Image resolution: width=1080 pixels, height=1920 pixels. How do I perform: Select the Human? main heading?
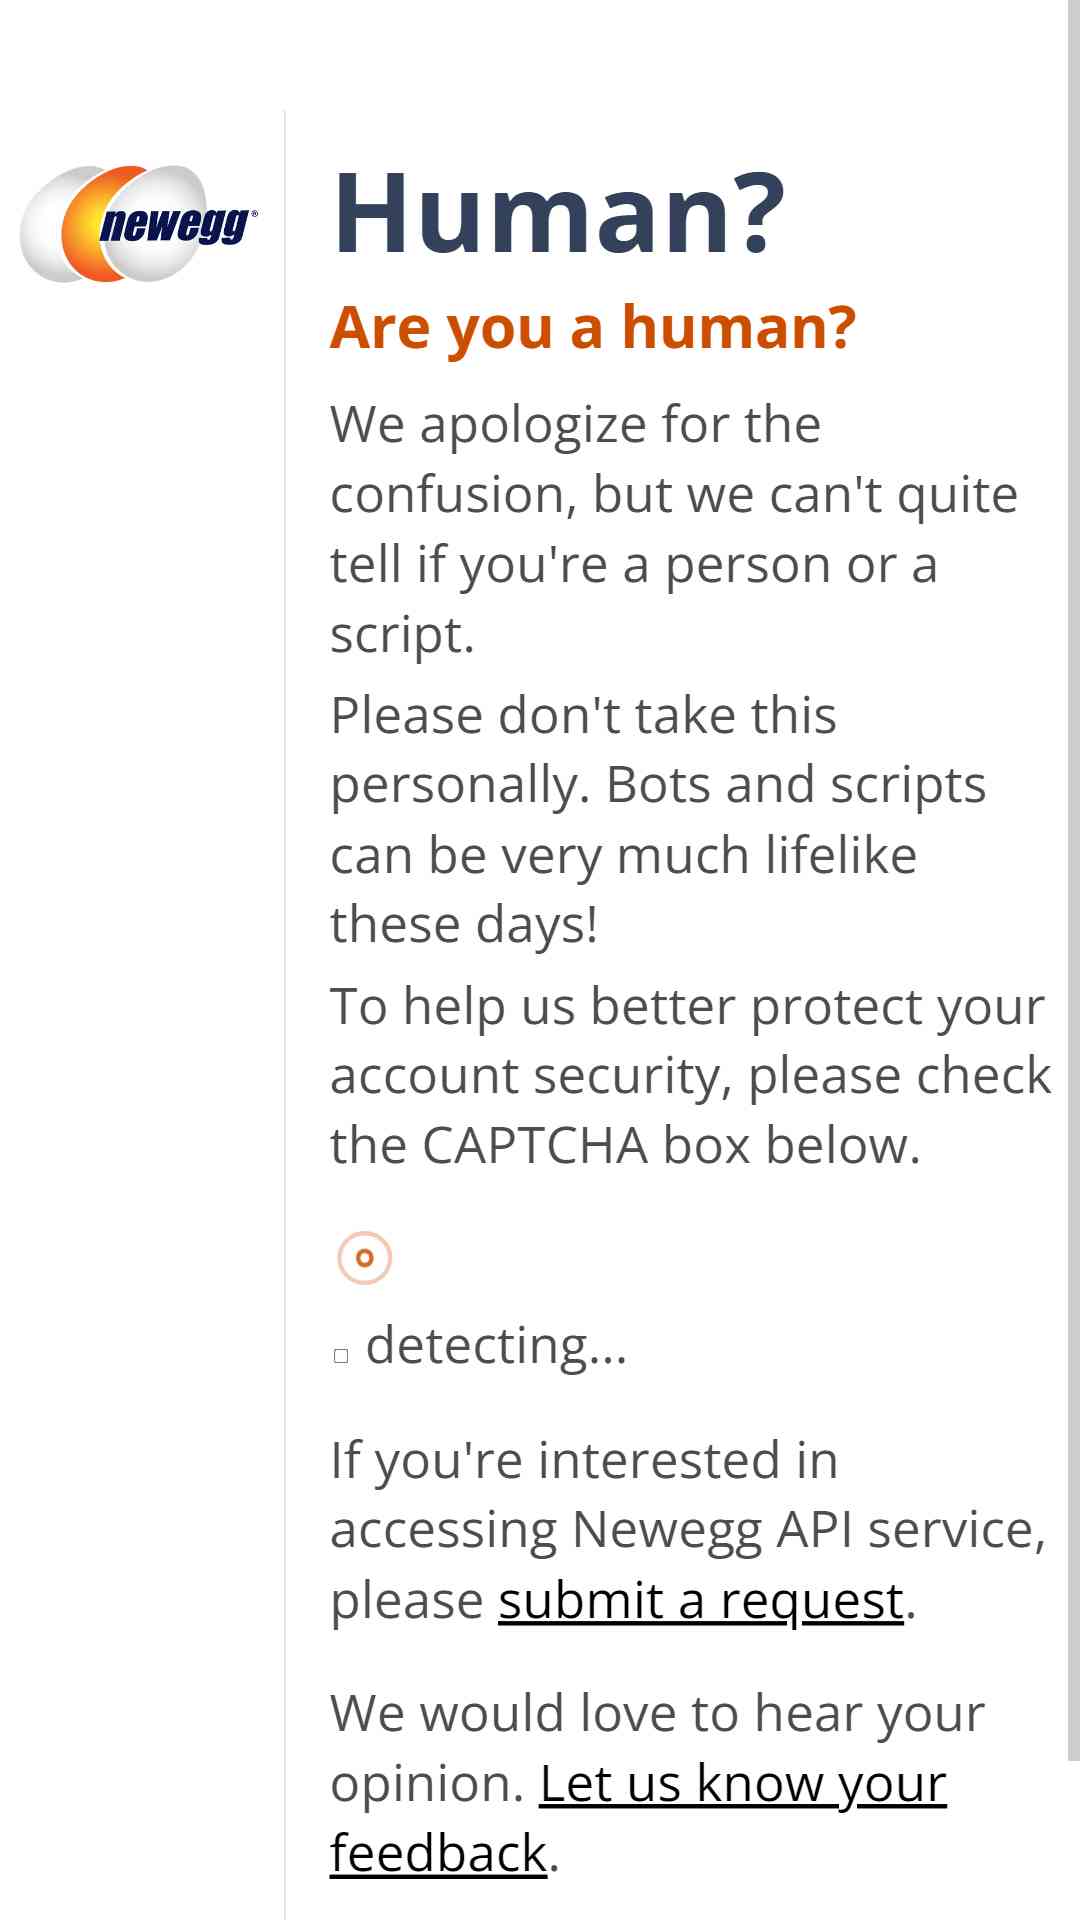558,213
